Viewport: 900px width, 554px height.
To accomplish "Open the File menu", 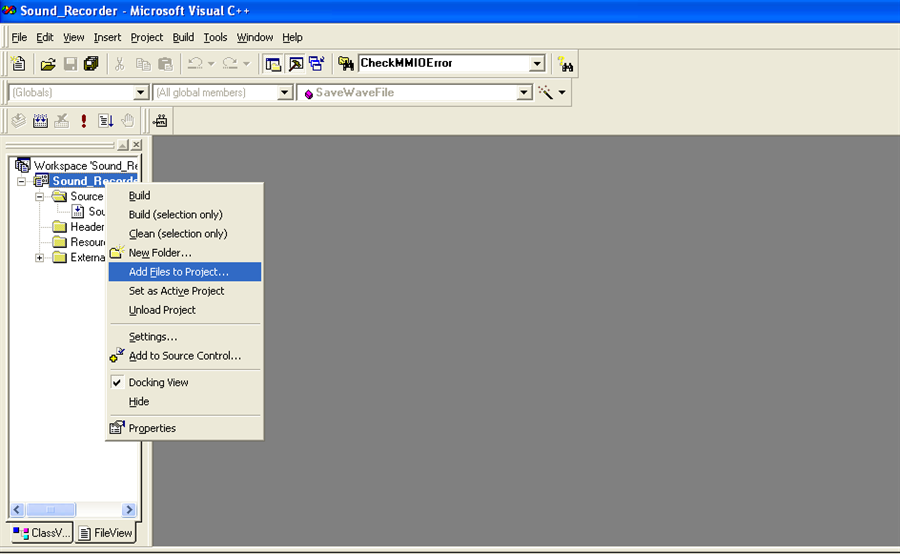I will coord(20,37).
